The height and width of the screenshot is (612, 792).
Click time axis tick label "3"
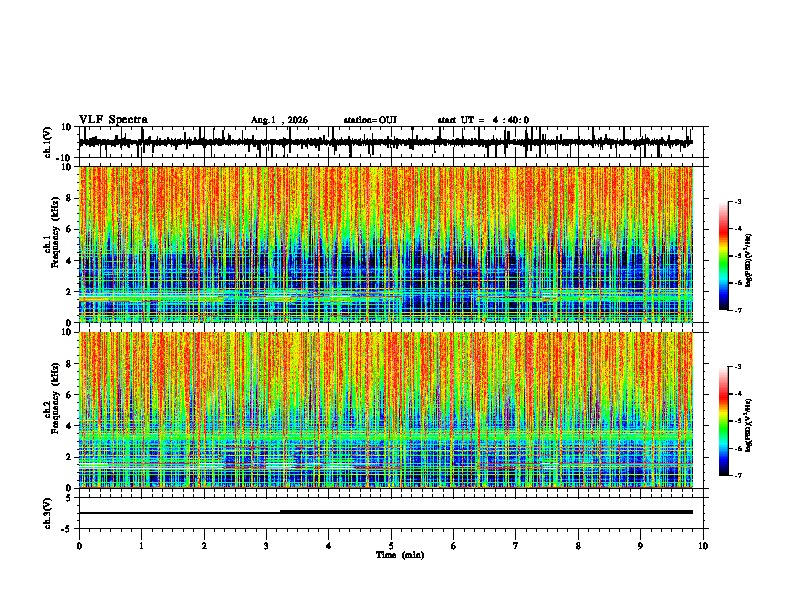click(266, 546)
